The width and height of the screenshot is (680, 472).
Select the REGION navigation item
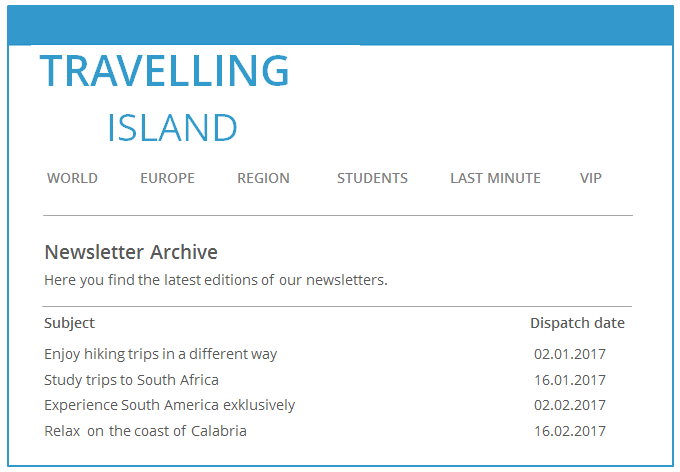point(263,178)
